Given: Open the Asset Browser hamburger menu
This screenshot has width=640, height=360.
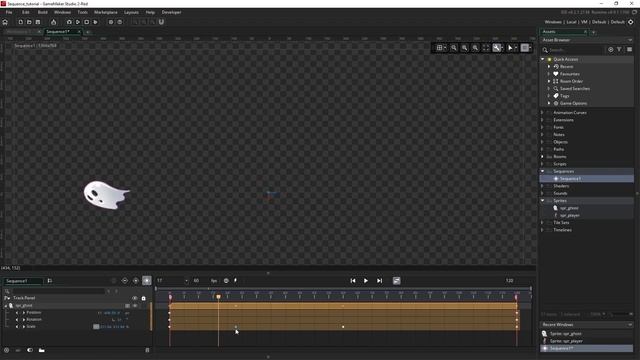Looking at the screenshot, I should tap(629, 49).
